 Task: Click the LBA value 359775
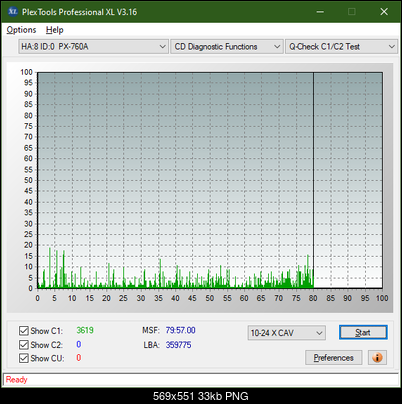(179, 345)
